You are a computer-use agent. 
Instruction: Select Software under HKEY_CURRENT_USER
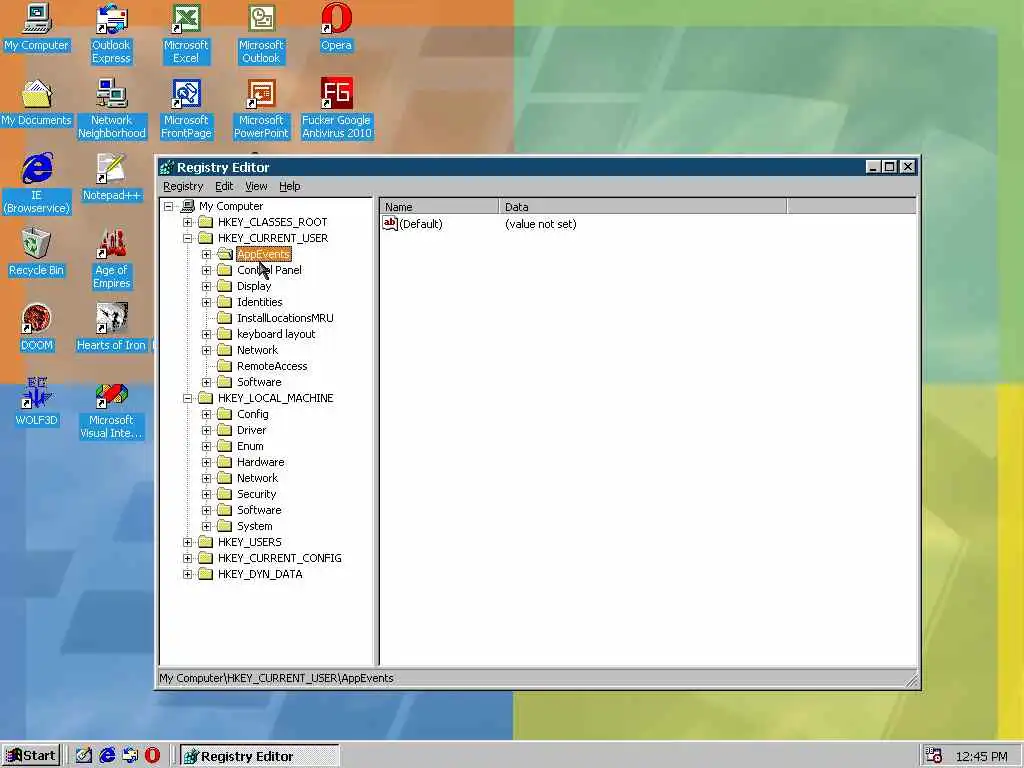[259, 382]
